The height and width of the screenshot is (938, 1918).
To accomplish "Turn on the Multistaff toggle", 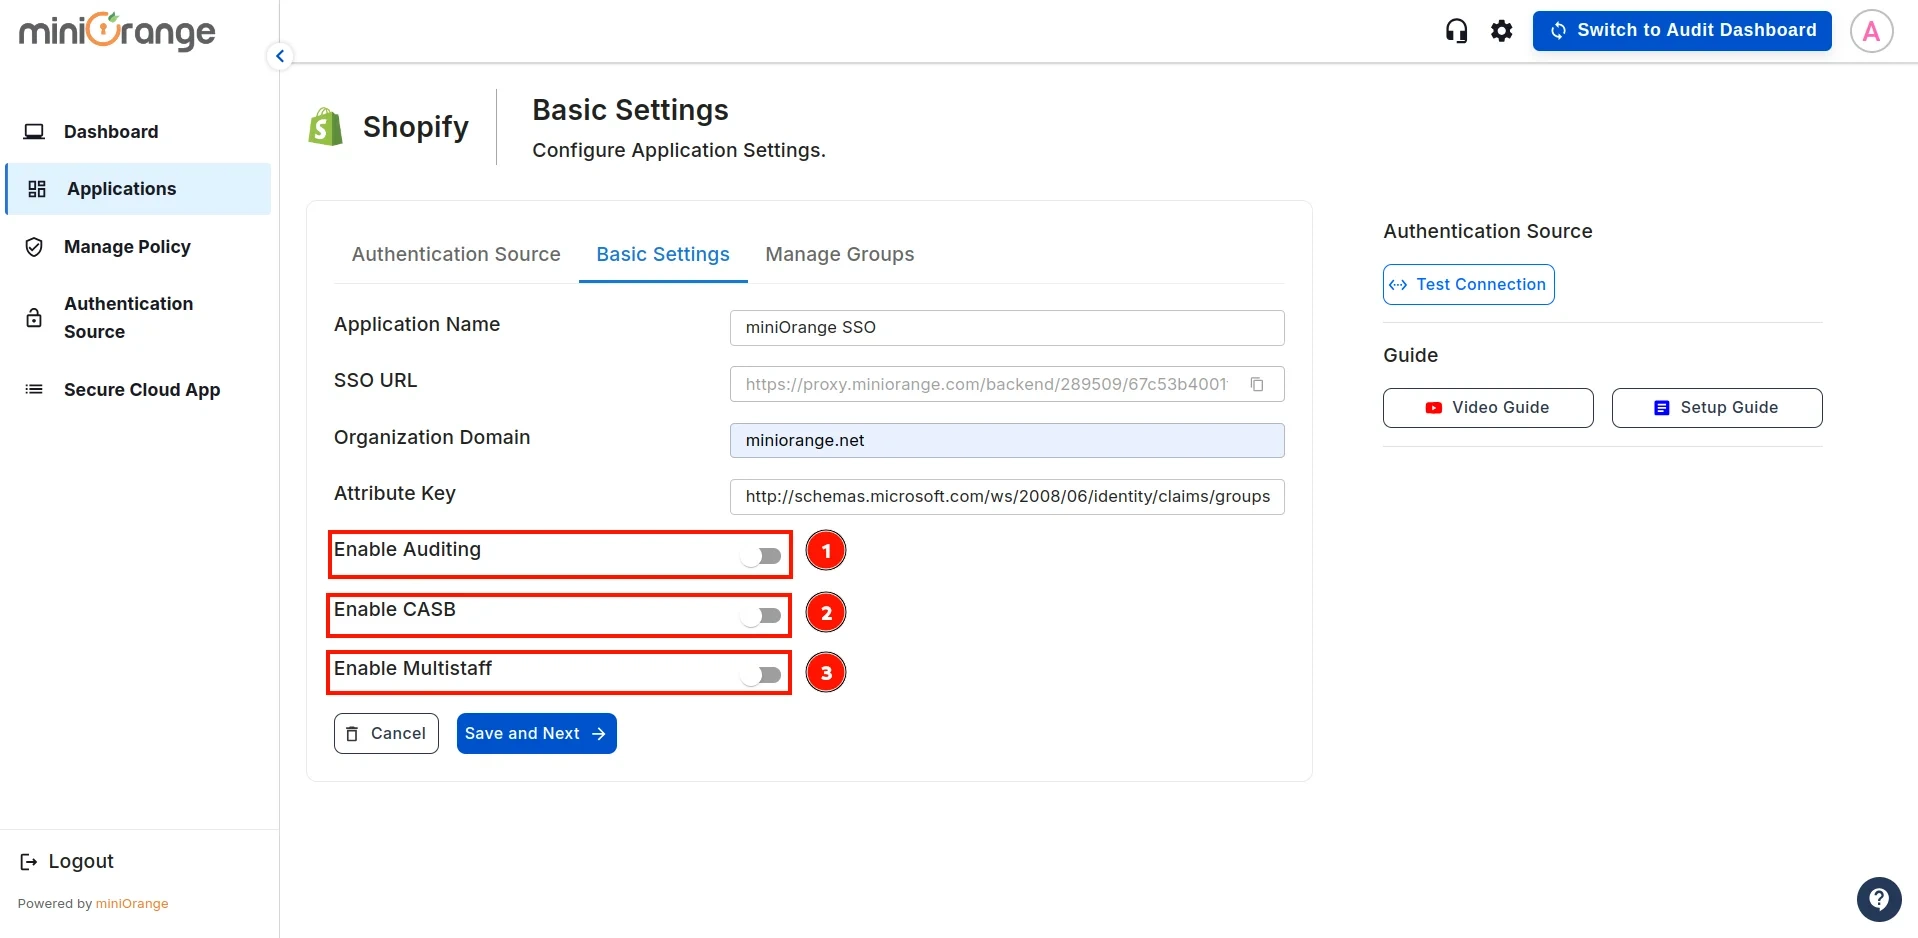I will [x=762, y=675].
